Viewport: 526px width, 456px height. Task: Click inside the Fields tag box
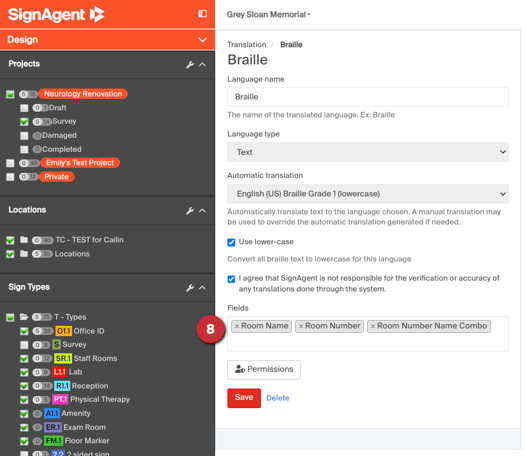coord(368,342)
